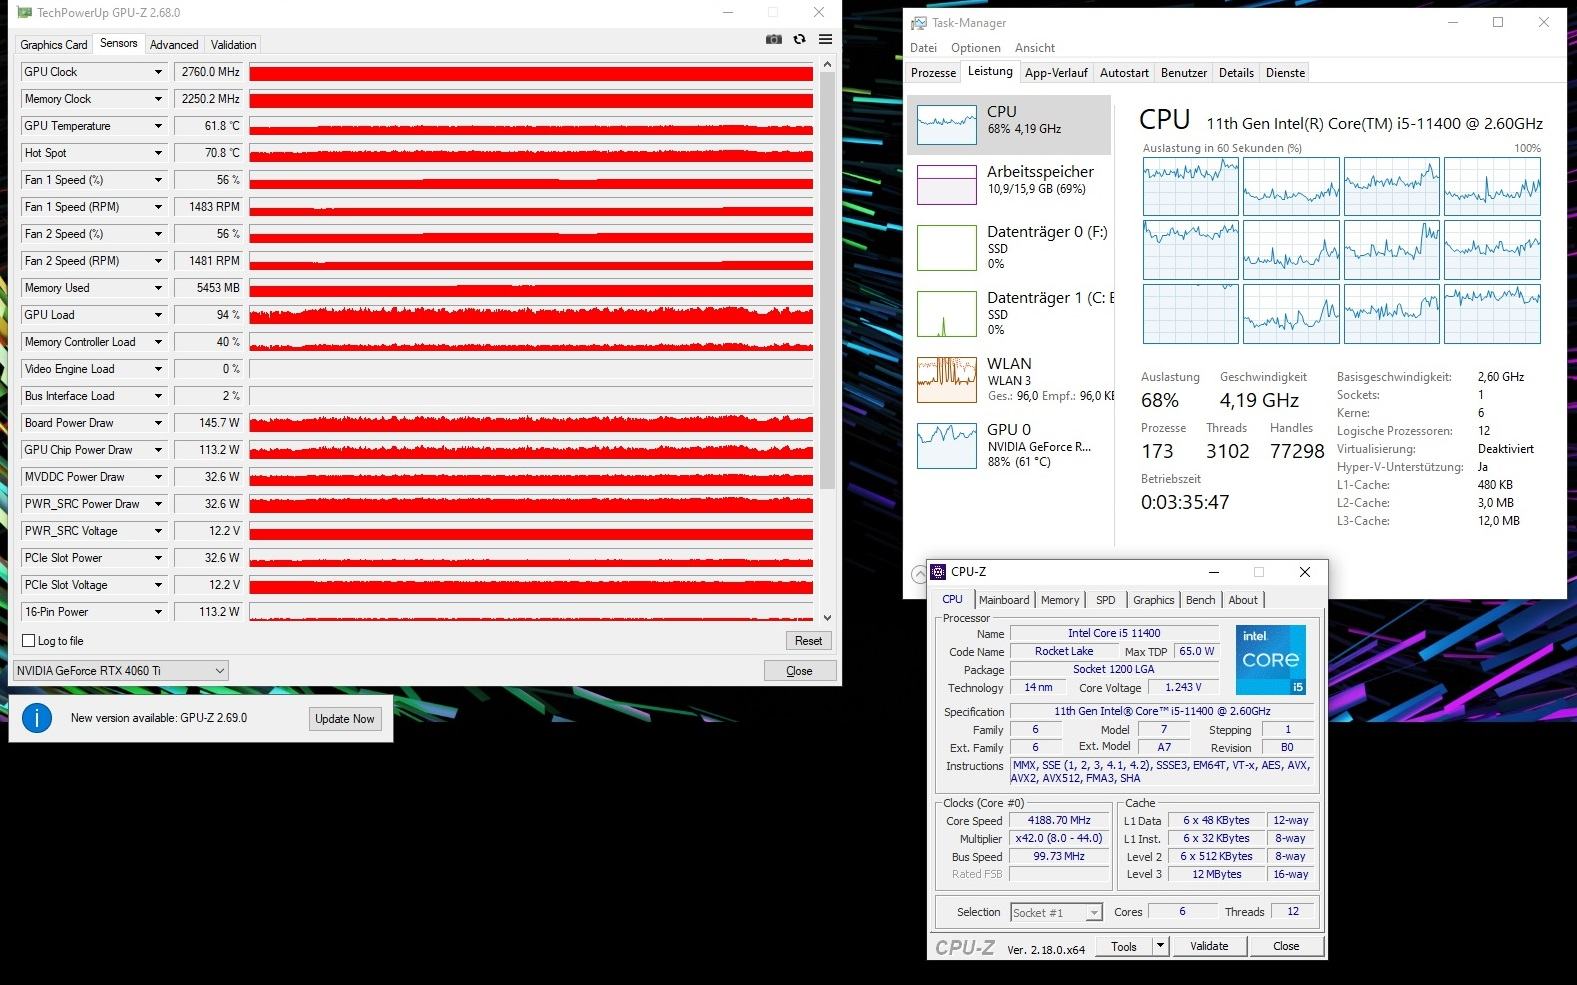Screen dimensions: 1577x985
Task: Switch to the CPU-Z Mainboard tab
Action: click(1004, 600)
